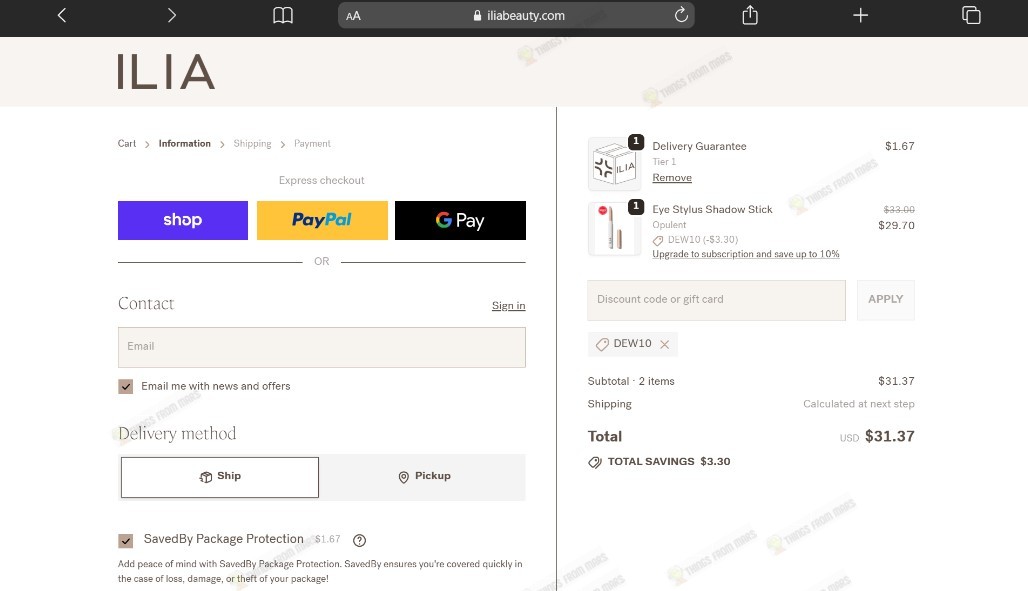Click the Express checkout label
Viewport: 1028px width, 591px height.
(x=321, y=180)
